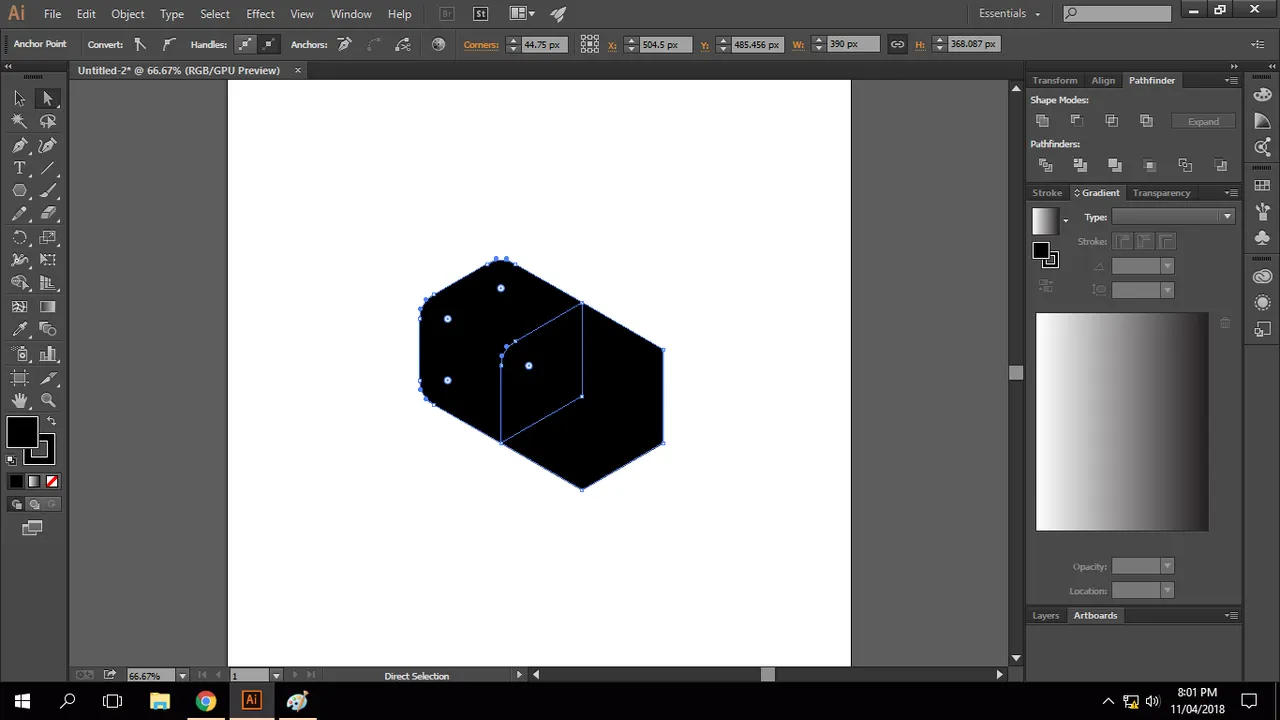The image size is (1280, 720).
Task: Select the Lasso tool
Action: [x=47, y=121]
